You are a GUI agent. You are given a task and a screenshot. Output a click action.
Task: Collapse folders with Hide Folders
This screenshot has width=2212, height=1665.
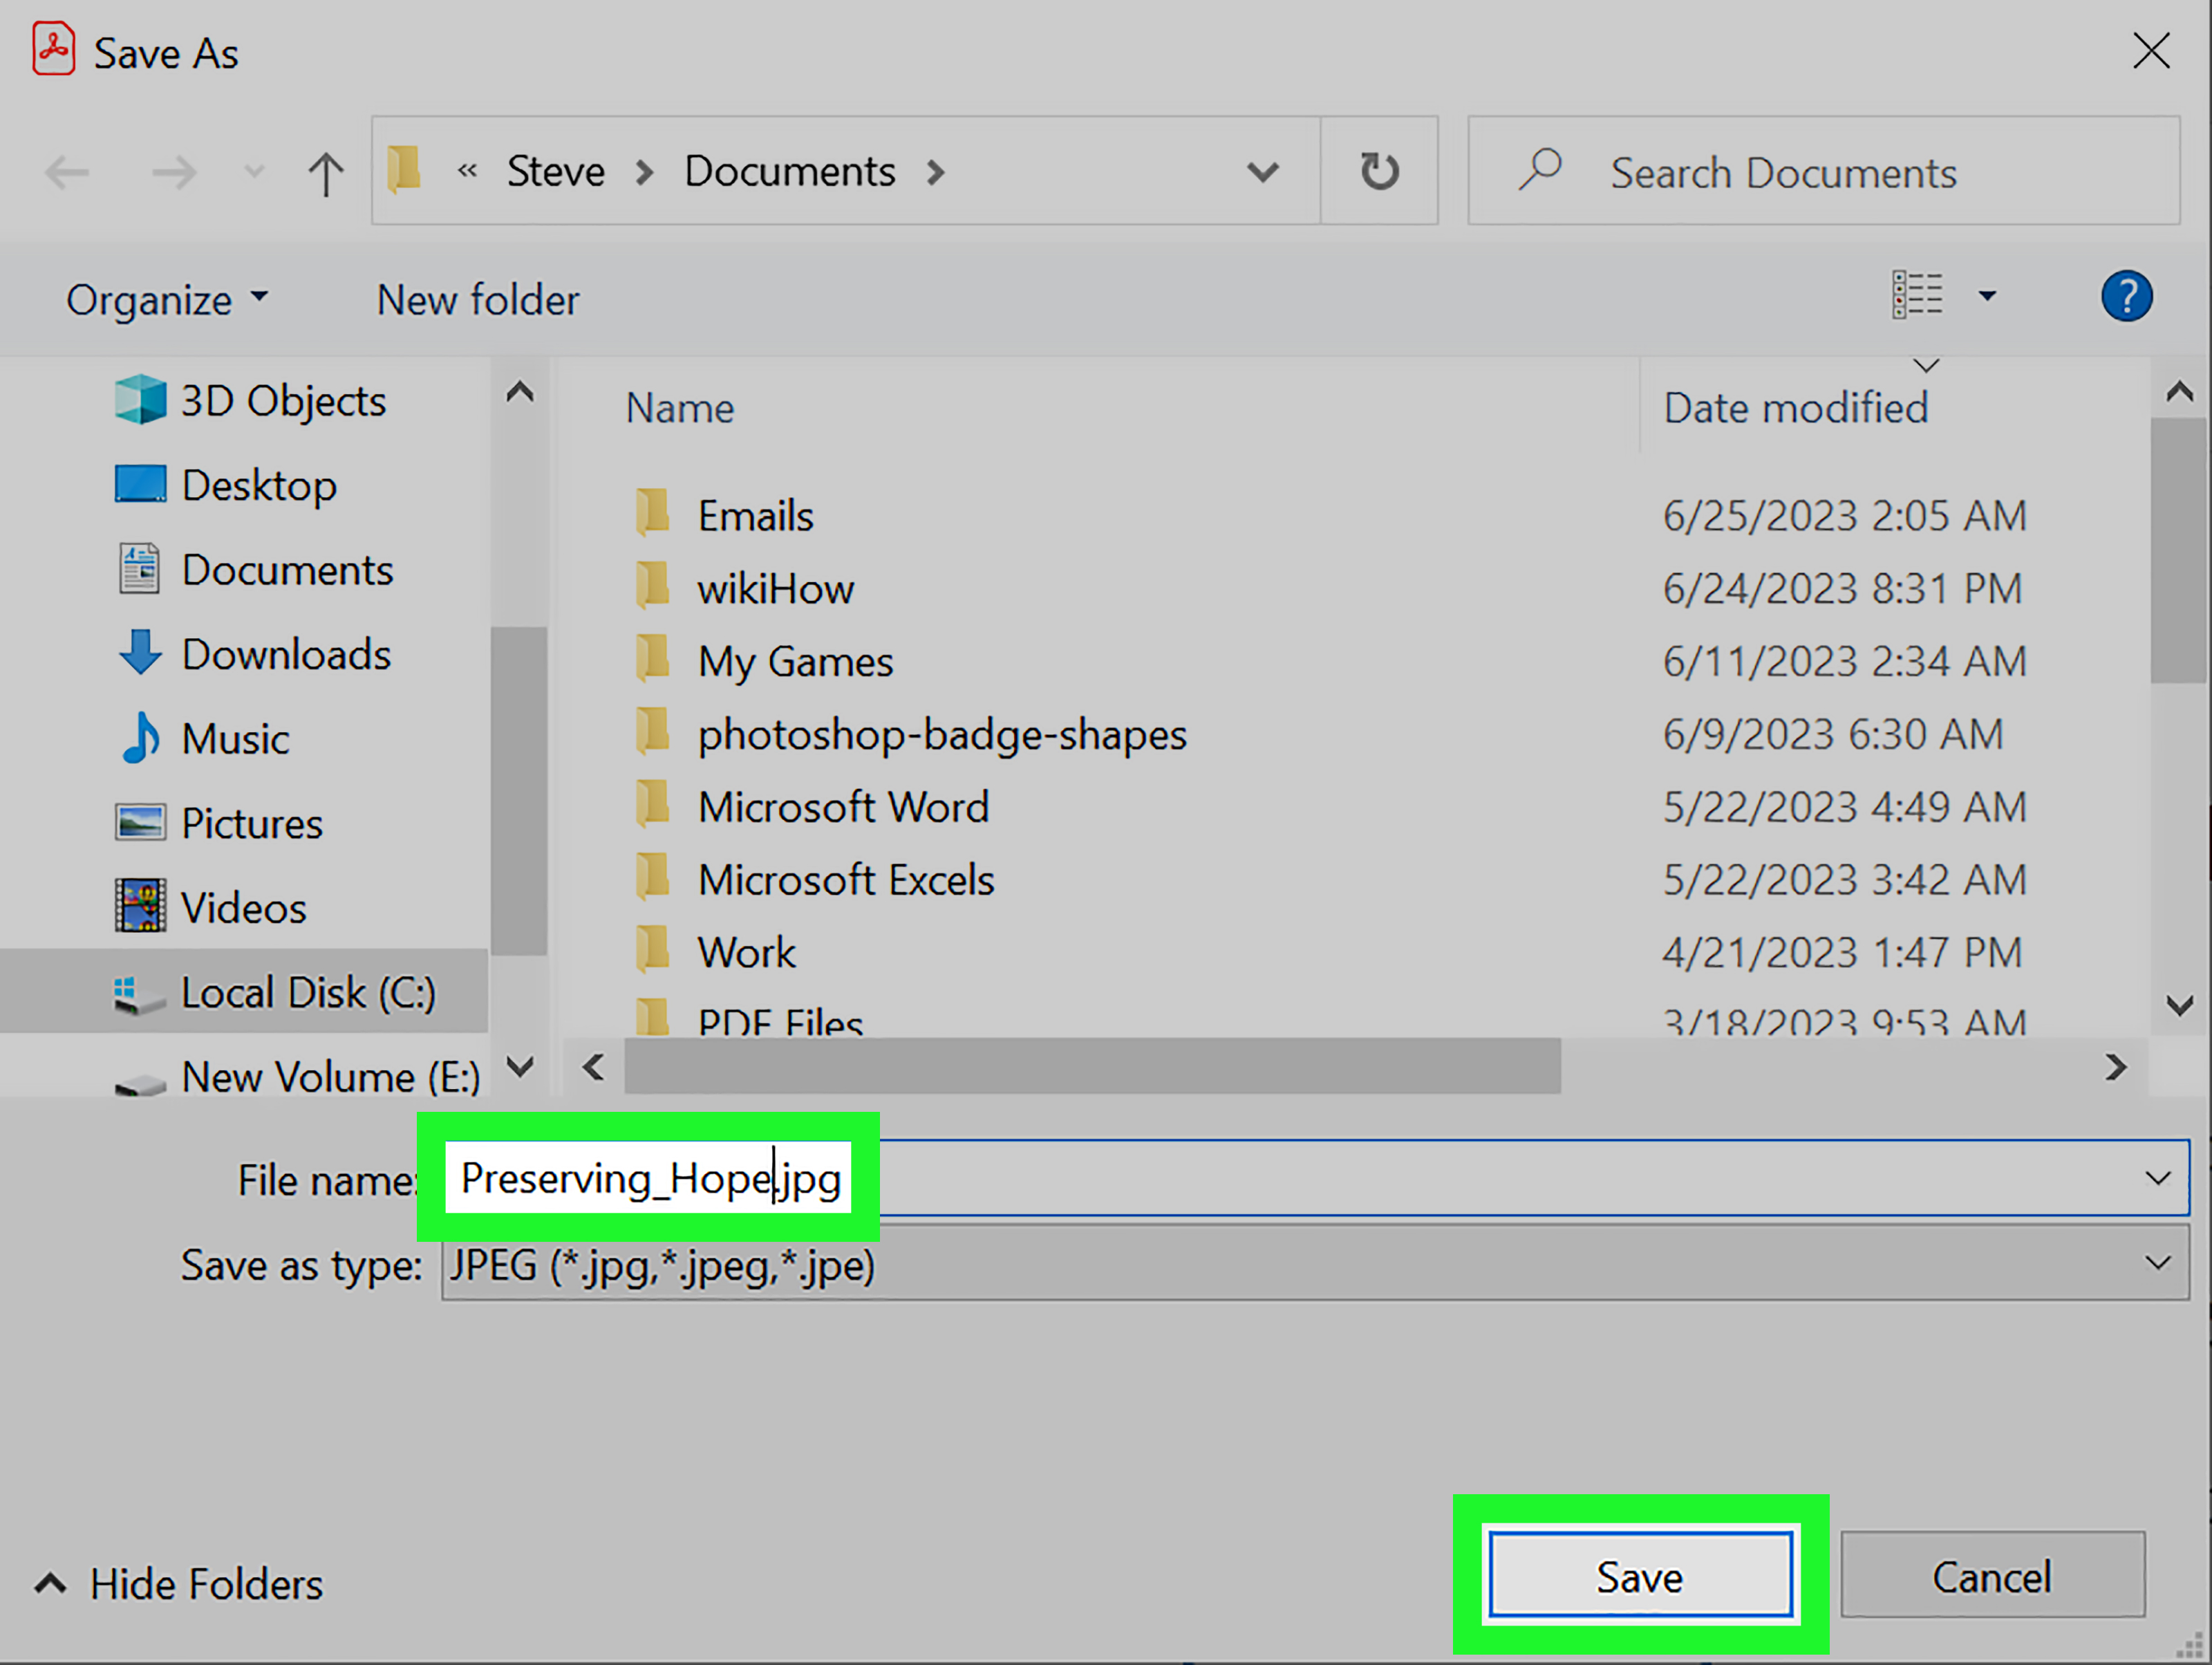205,1583
